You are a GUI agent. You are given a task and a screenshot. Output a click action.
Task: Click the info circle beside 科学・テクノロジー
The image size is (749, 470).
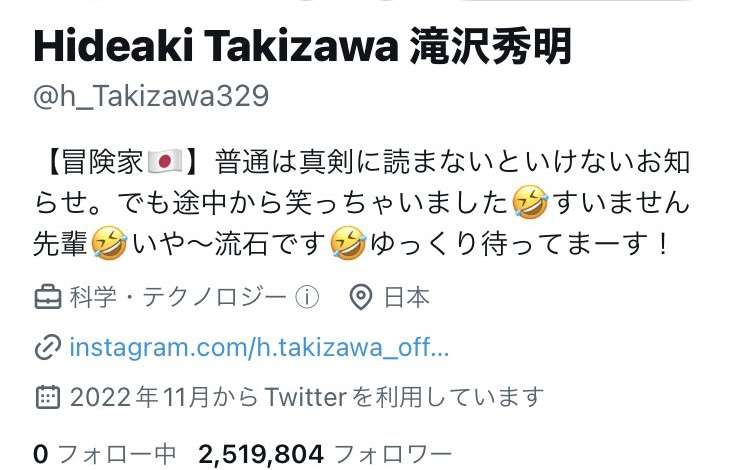pos(307,297)
